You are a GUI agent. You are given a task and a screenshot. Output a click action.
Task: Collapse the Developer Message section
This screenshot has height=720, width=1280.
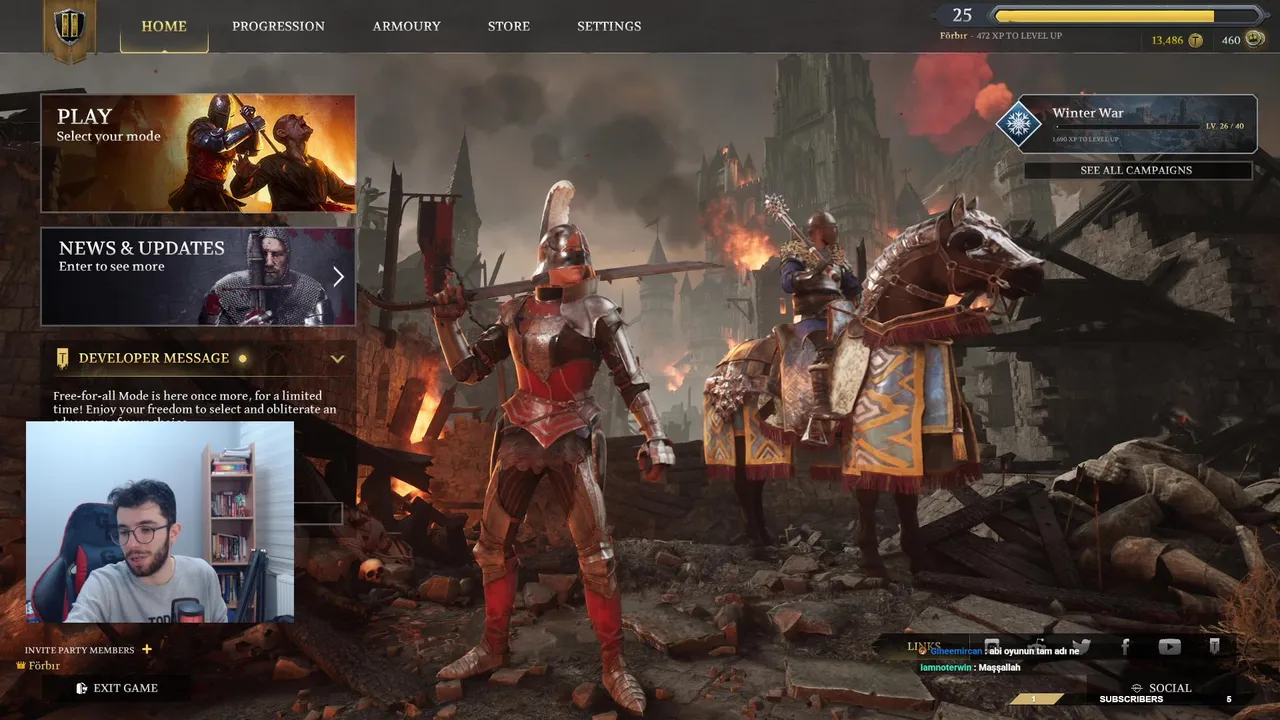point(338,358)
